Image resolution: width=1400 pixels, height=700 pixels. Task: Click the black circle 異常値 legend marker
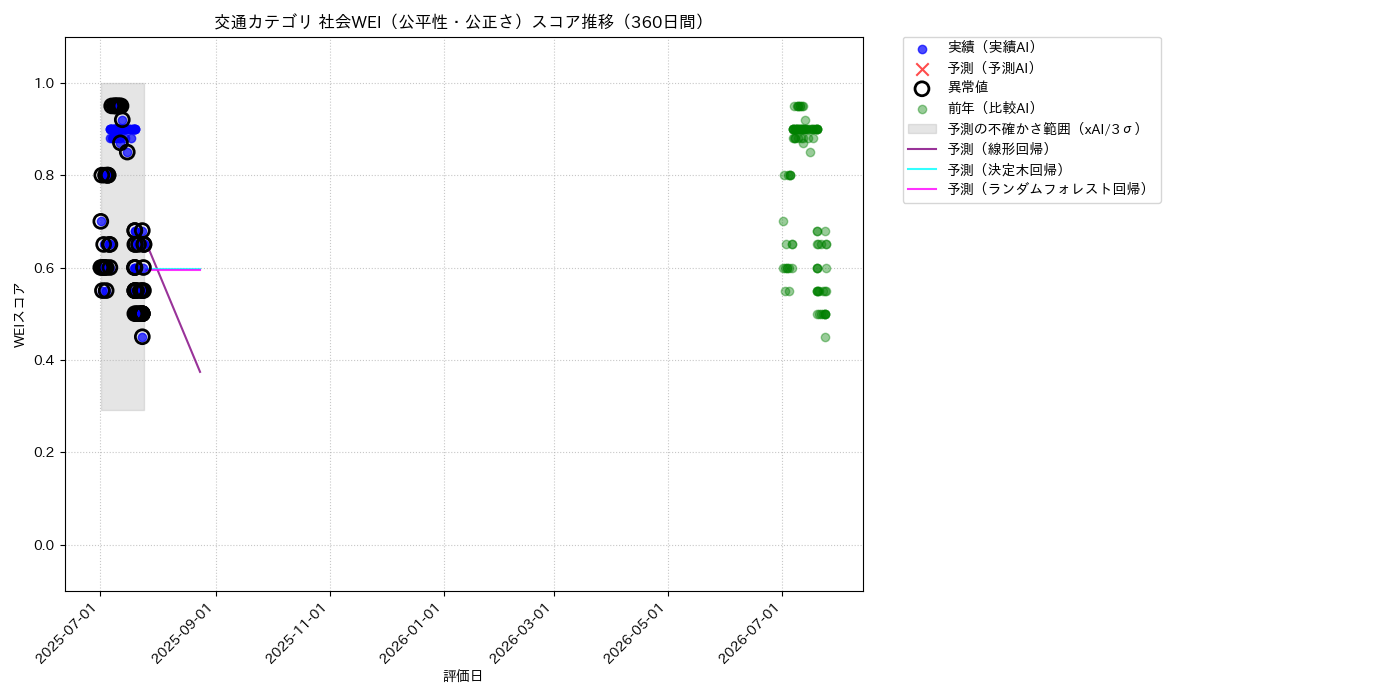click(x=922, y=88)
